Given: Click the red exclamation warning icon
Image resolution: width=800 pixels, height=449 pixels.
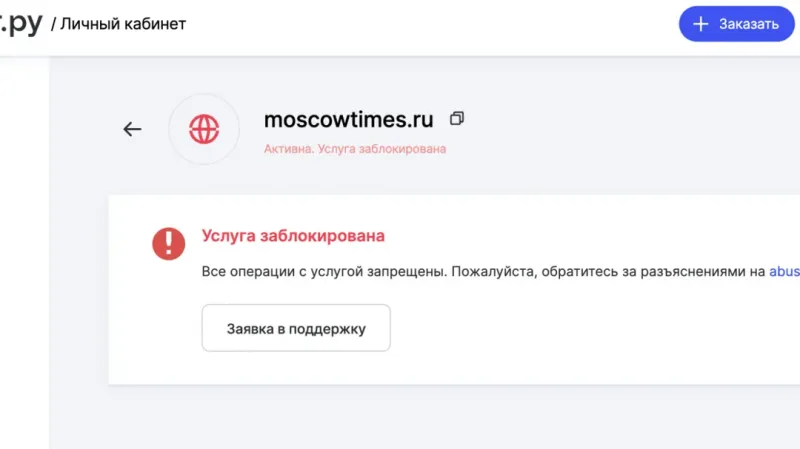Looking at the screenshot, I should 168,243.
